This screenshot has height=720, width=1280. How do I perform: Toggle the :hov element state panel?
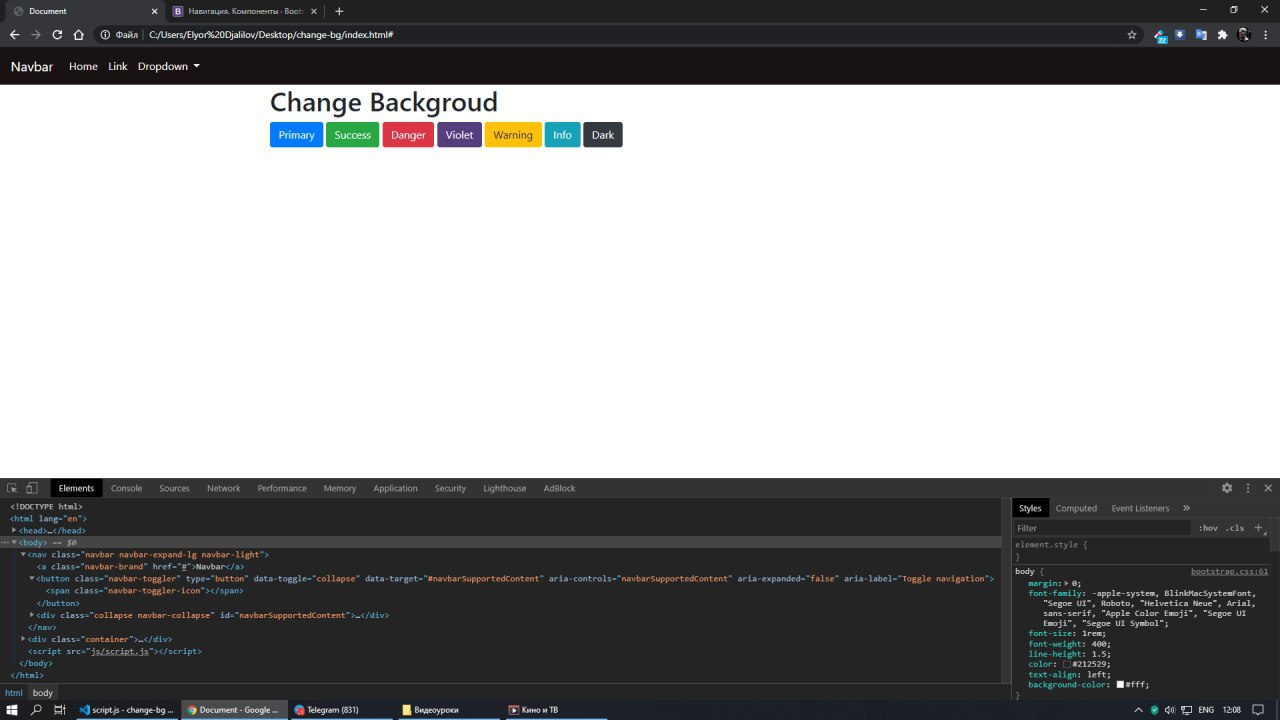1208,528
